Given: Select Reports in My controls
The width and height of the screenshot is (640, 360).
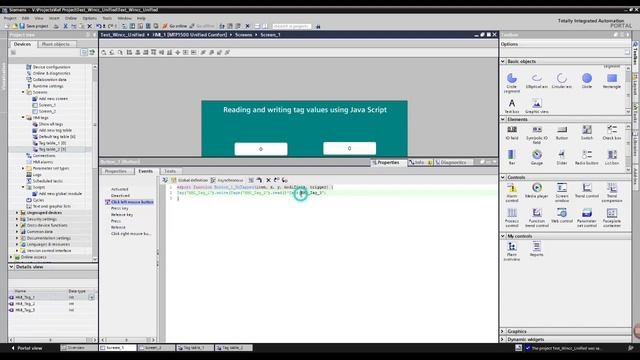Looking at the screenshot, I should coord(536,249).
